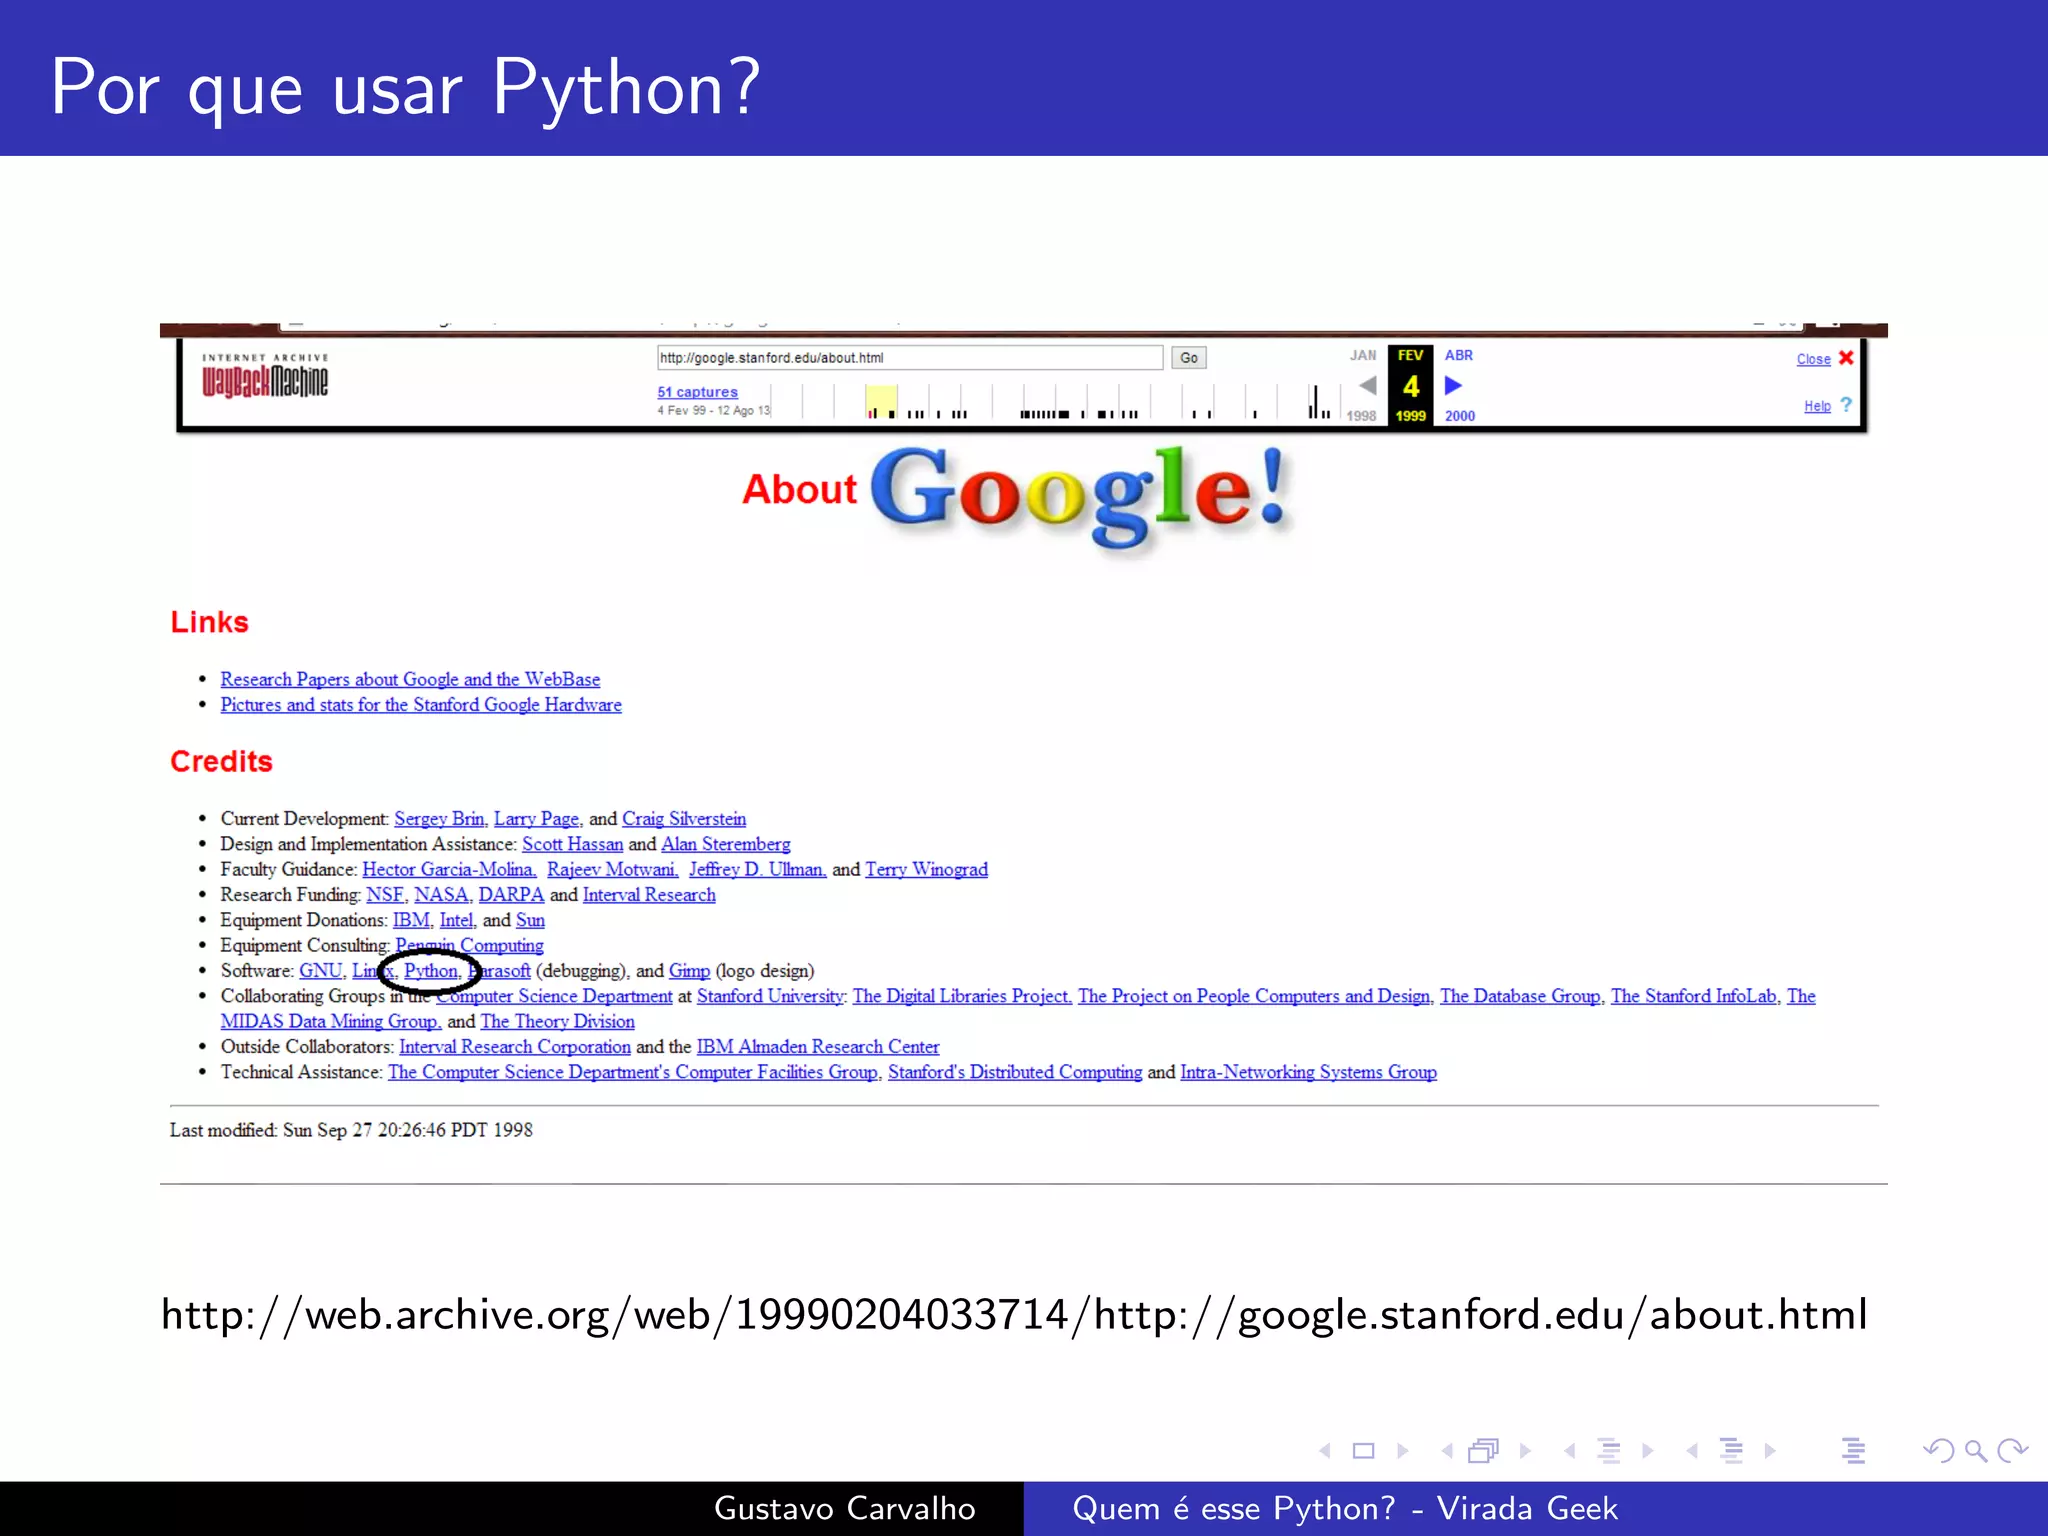This screenshot has height=1536, width=2048.
Task: Jump to previous capture with gray arrow
Action: point(1367,385)
